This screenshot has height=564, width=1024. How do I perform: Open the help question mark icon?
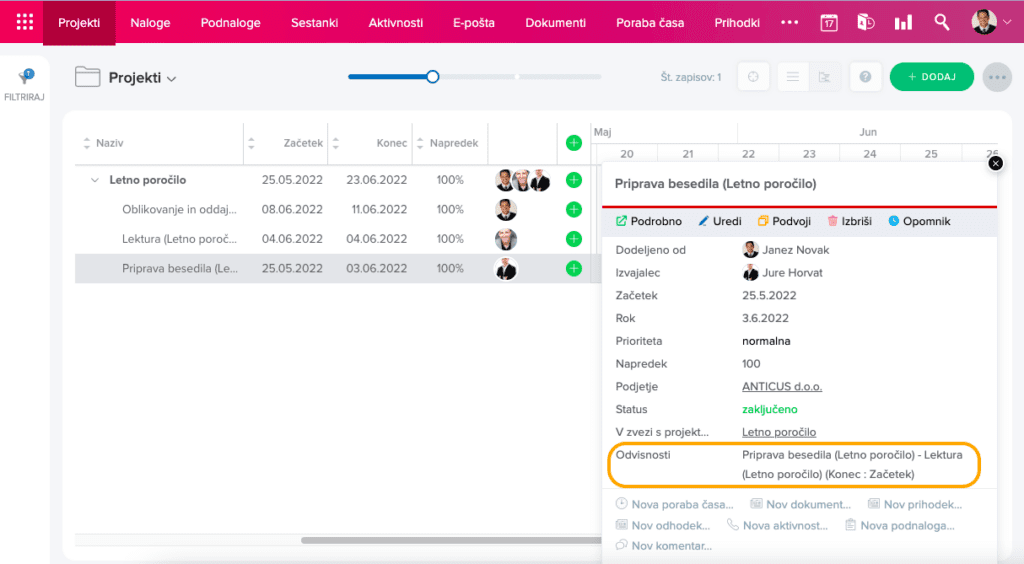tap(865, 77)
